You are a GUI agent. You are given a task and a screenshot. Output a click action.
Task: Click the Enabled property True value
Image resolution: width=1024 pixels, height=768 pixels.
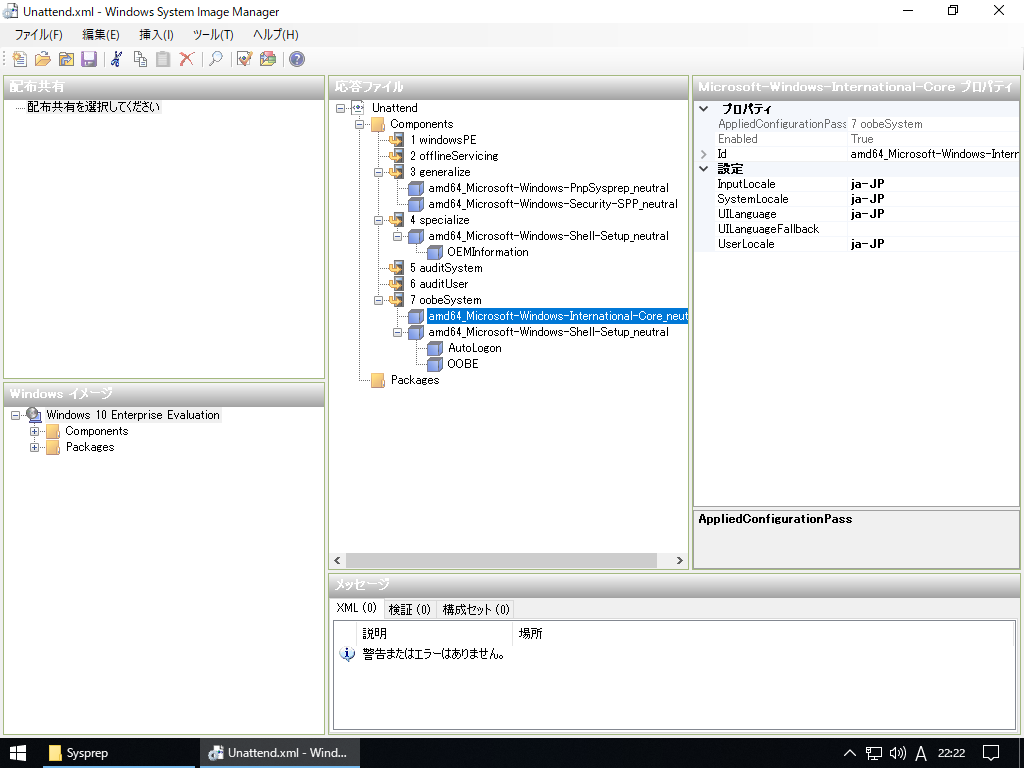tap(933, 139)
